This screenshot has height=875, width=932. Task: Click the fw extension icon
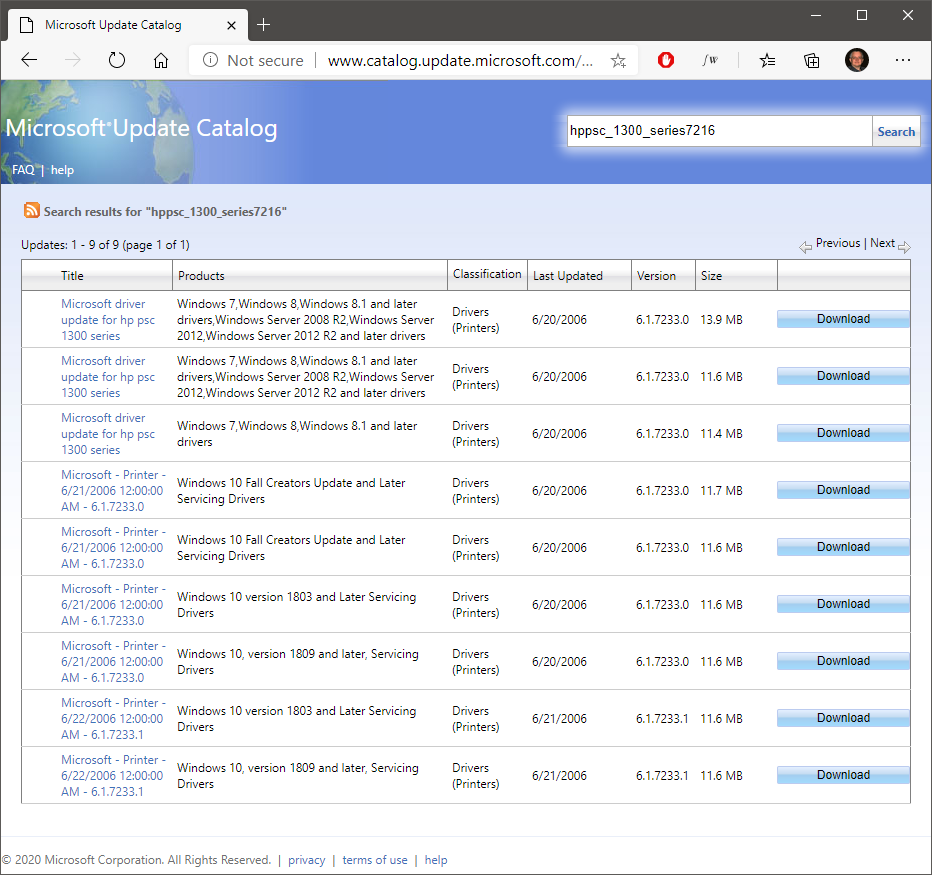point(710,60)
